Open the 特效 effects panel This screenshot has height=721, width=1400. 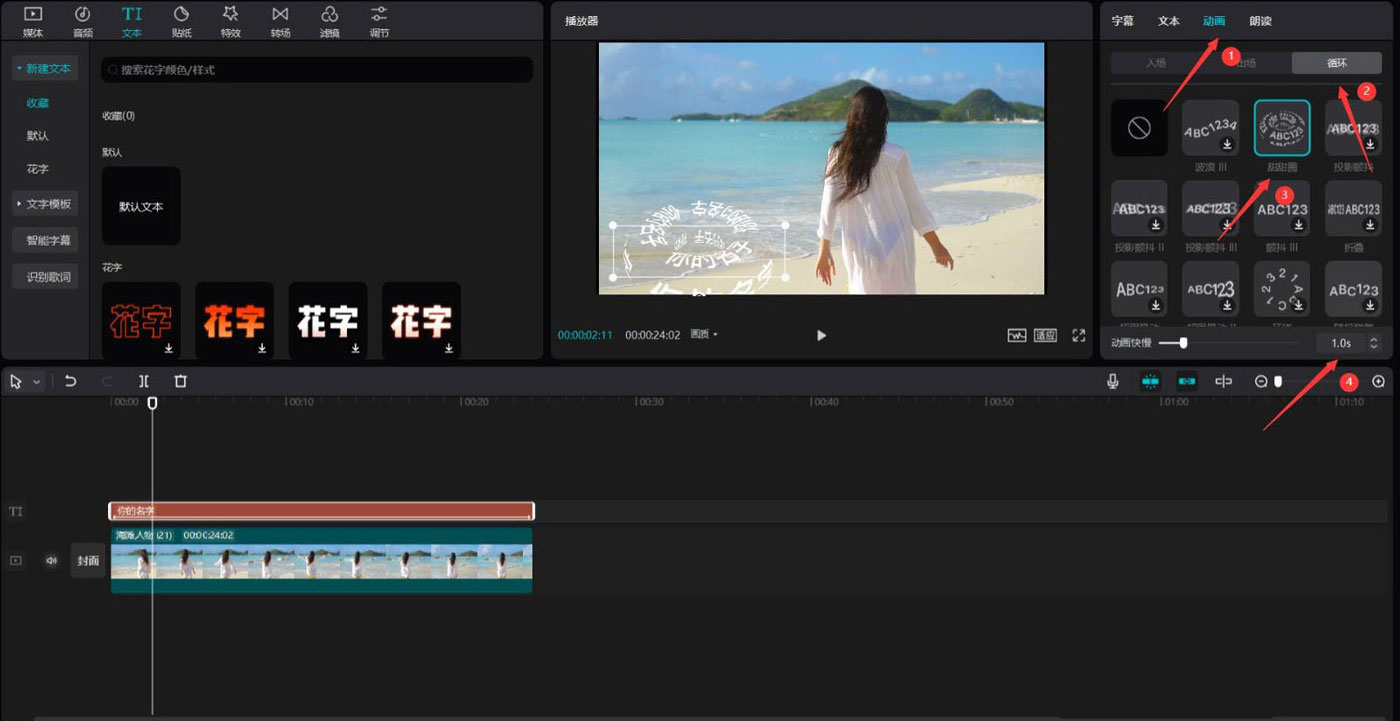coord(230,20)
